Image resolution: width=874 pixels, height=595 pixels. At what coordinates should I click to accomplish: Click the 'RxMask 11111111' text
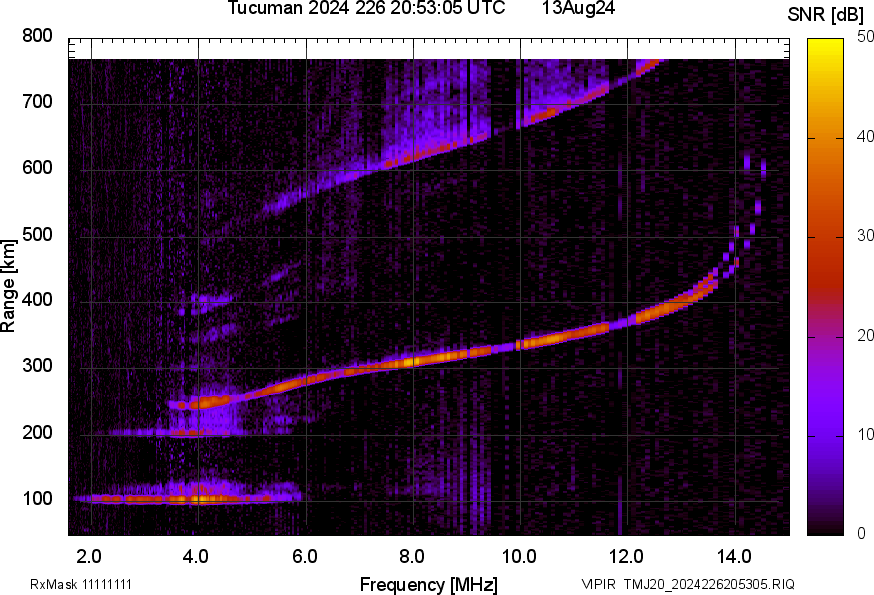(81, 584)
